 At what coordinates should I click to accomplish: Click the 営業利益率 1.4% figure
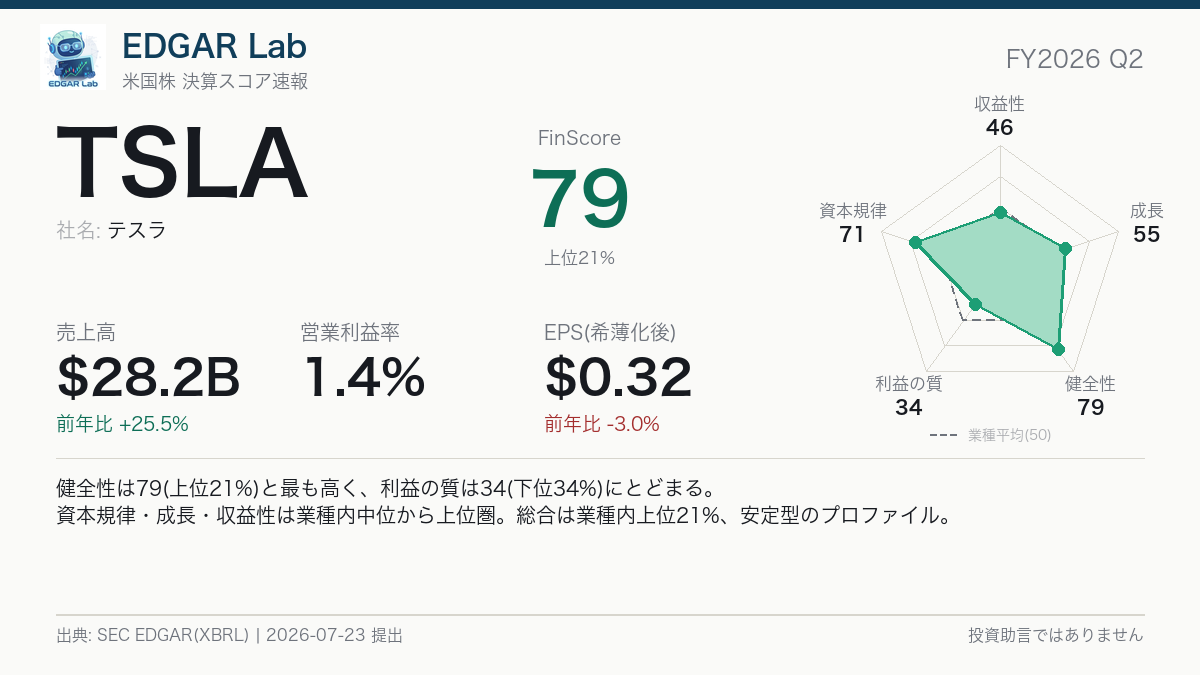click(364, 377)
